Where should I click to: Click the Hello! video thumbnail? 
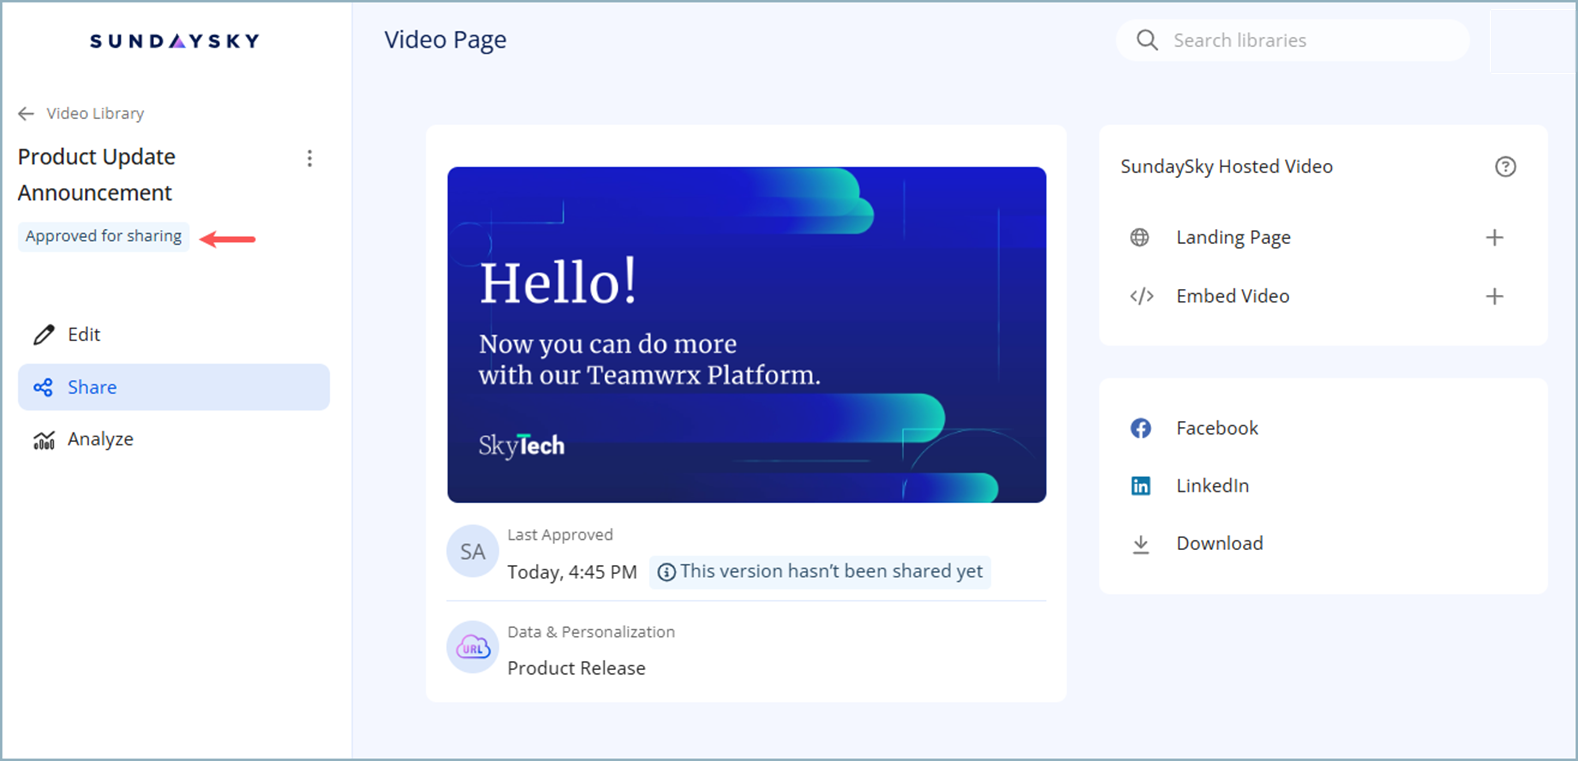746,334
